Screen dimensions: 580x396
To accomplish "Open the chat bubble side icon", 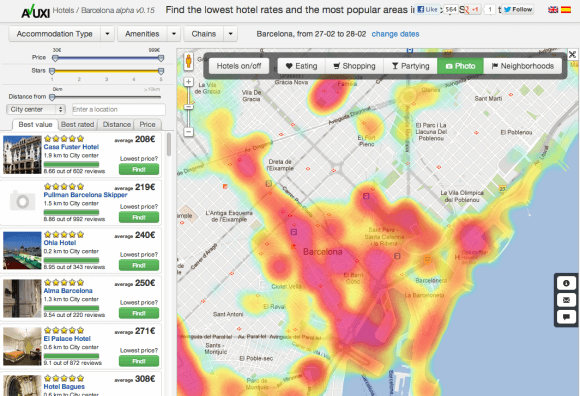I will pyautogui.click(x=566, y=317).
